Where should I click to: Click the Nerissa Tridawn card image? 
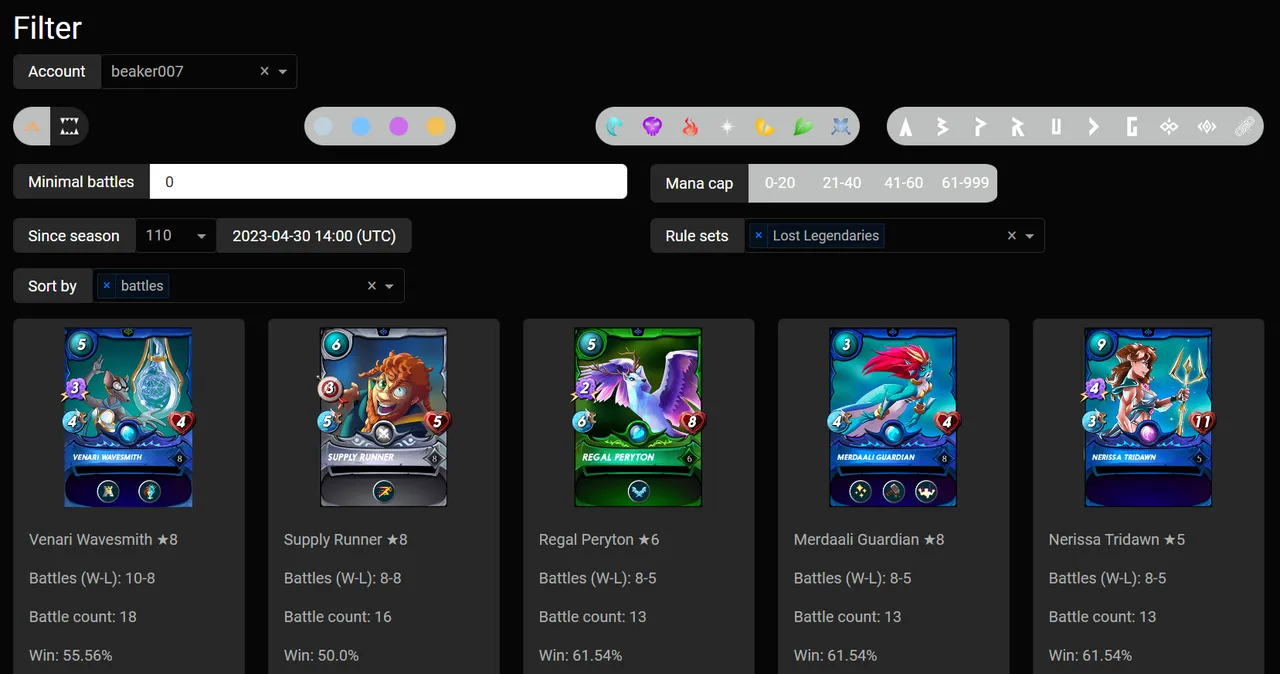[x=1148, y=417]
